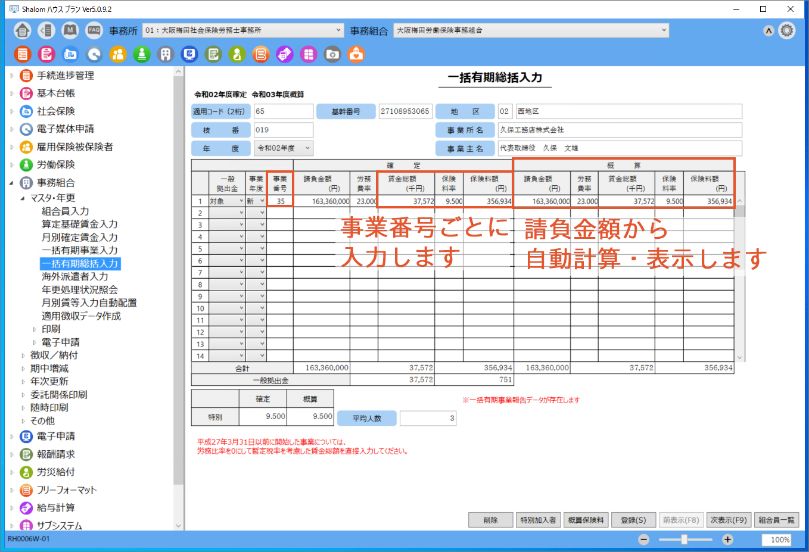The image size is (809, 552).
Task: Click the green 労働保険 toolbar icon
Action: 142,54
